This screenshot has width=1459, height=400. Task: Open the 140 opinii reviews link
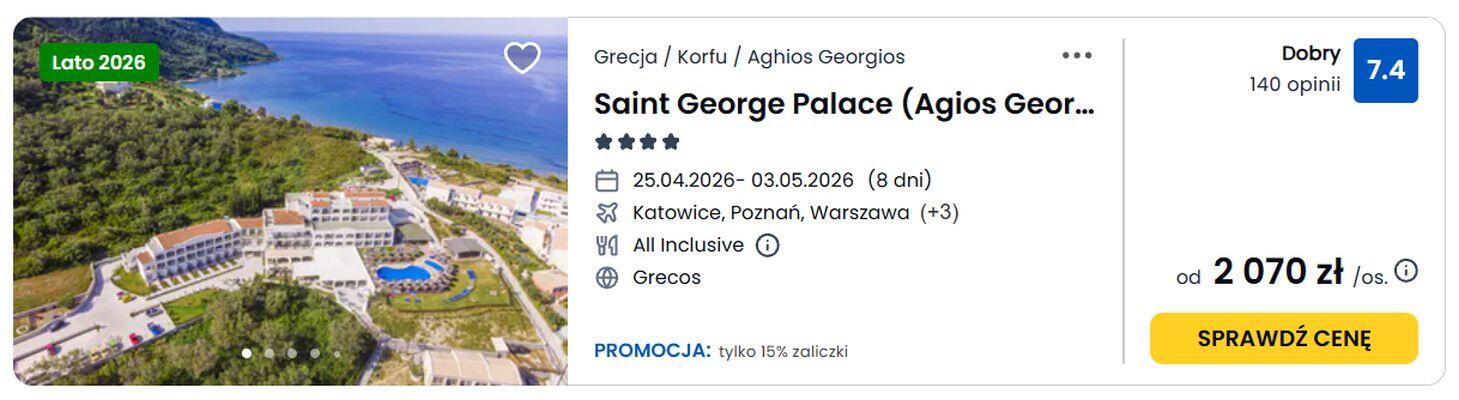click(x=1294, y=85)
